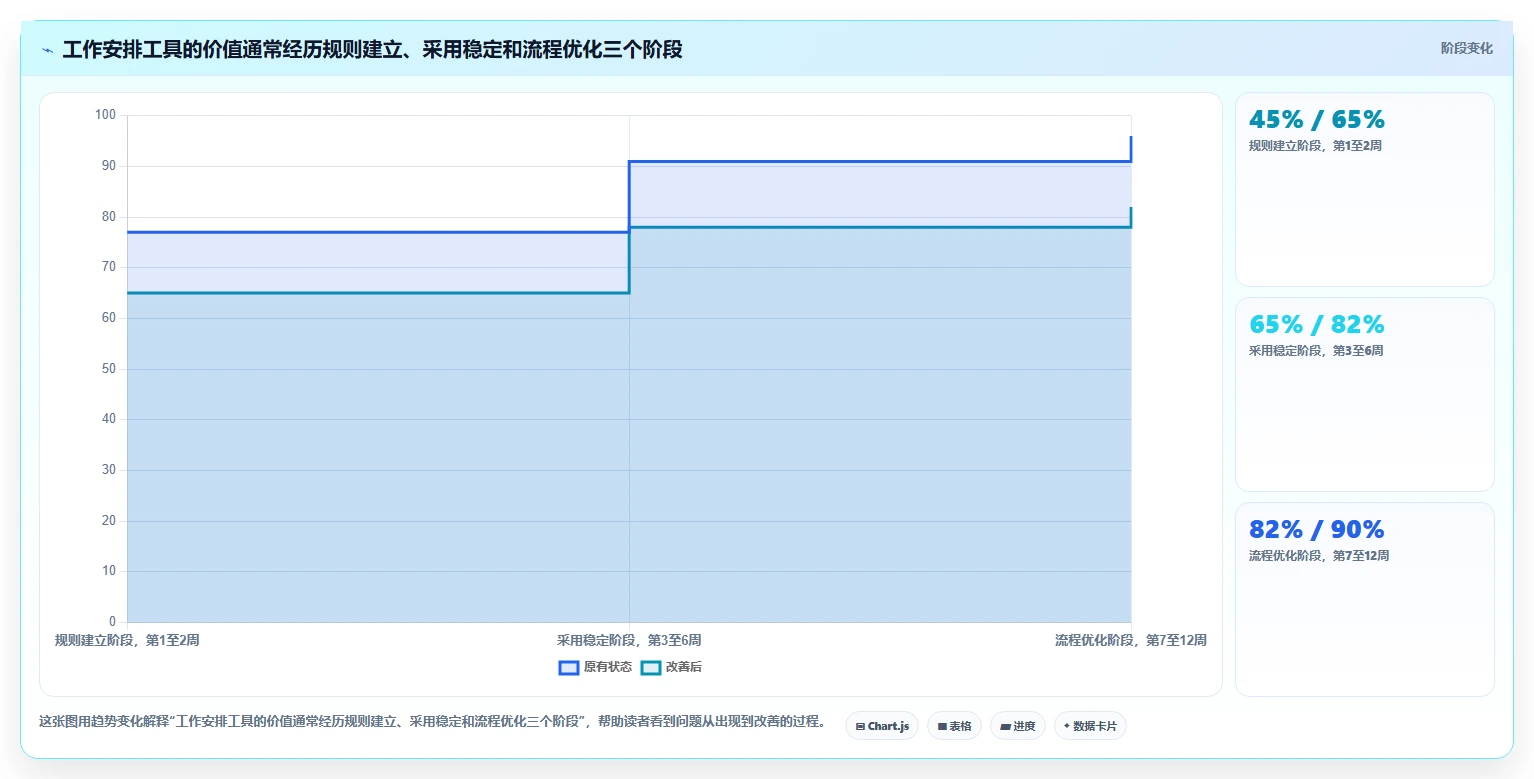Click the chart title heading text

coord(372,49)
